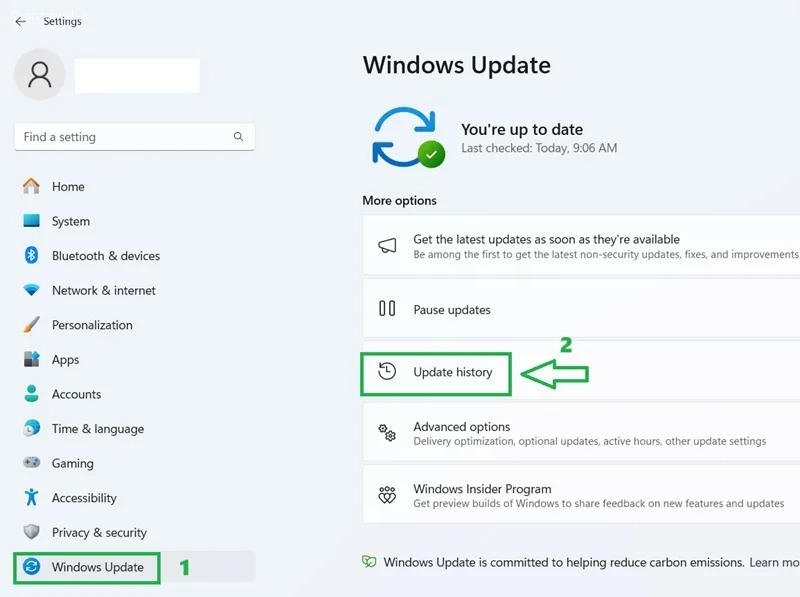Viewport: 800px width, 597px height.
Task: Open Windows Insider Program settings
Action: click(x=581, y=495)
